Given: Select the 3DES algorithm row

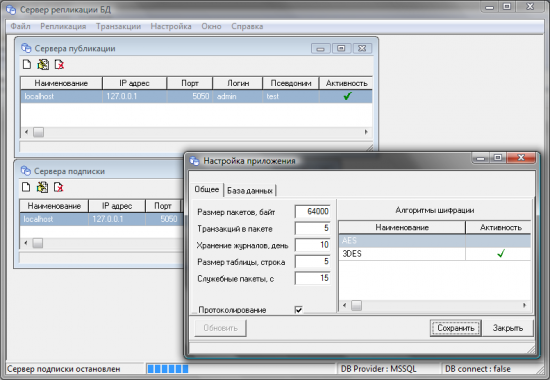Looking at the screenshot, I should (x=435, y=254).
